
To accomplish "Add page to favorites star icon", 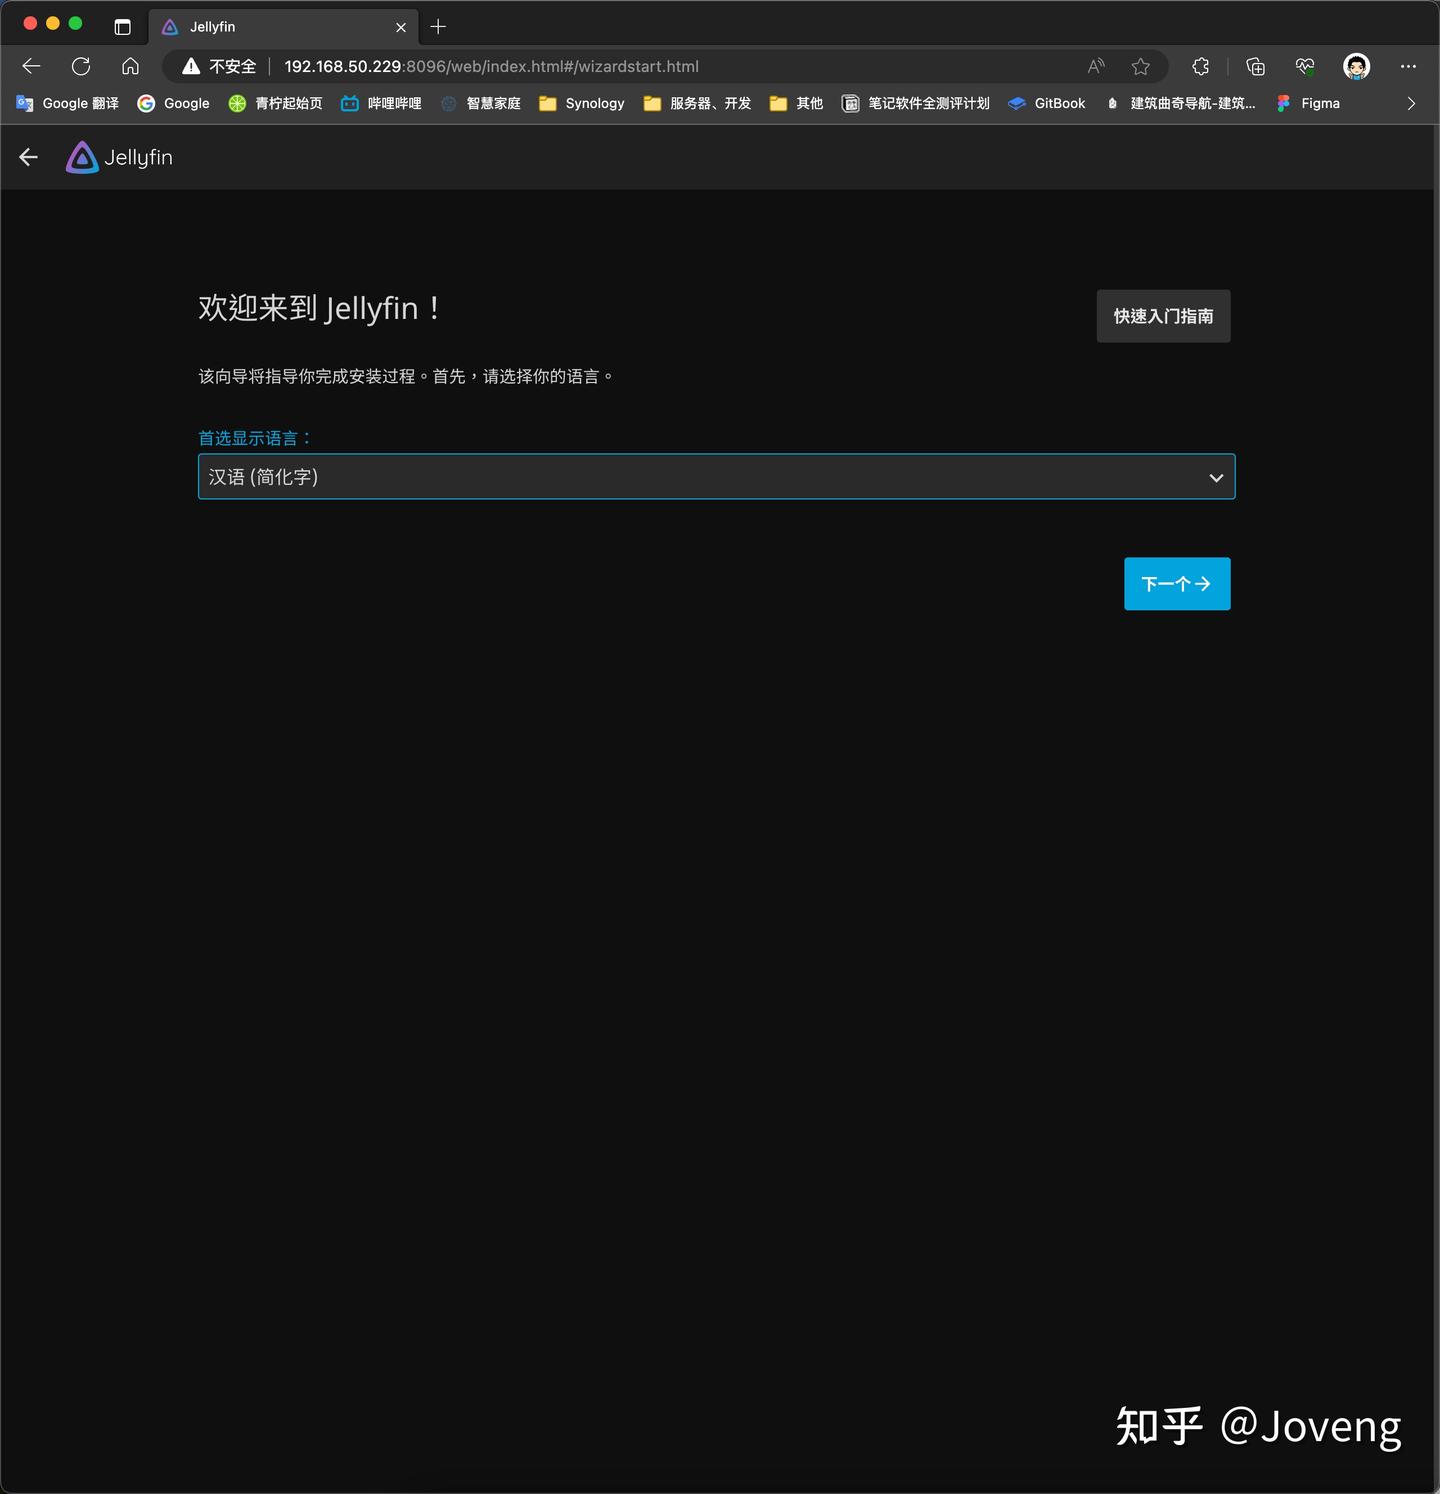I will 1140,66.
